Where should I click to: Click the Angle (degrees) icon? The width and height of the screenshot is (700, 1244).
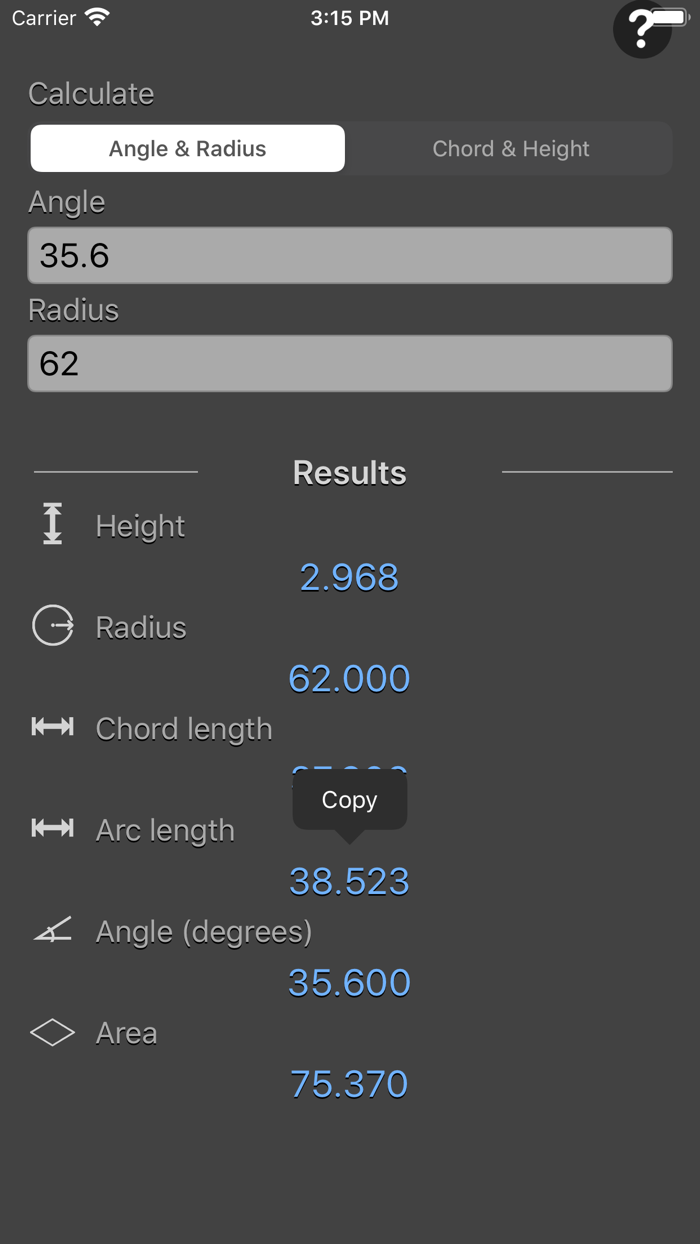(52, 930)
